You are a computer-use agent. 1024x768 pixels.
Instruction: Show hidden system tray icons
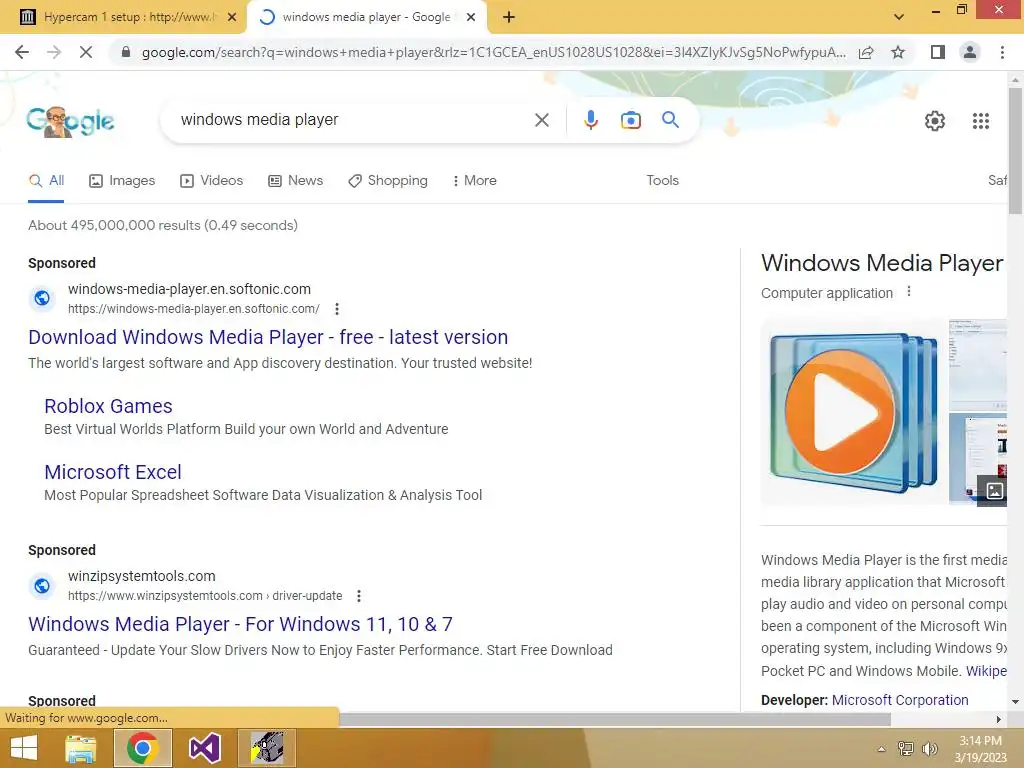click(x=881, y=749)
